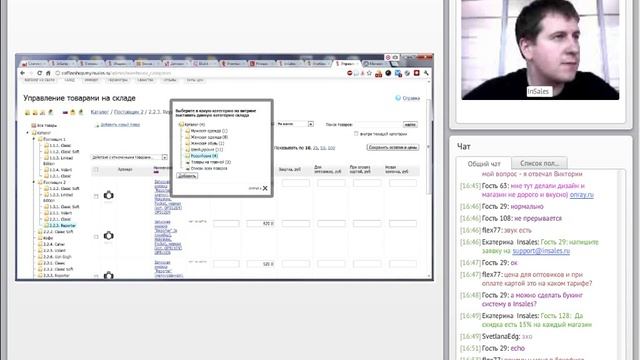640x360 pixels.
Task: Select Кофе folder in category tree
Action: 48,238
